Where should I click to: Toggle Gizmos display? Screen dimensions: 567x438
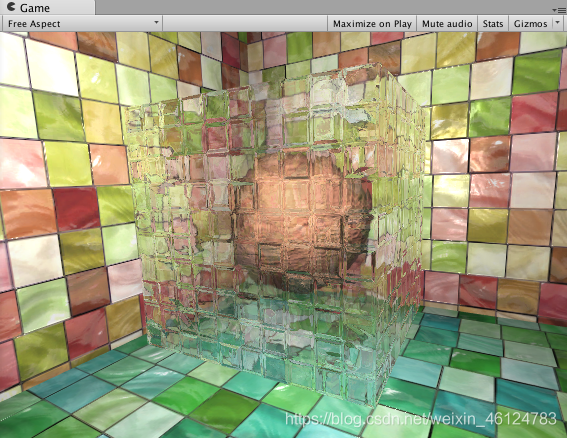530,24
